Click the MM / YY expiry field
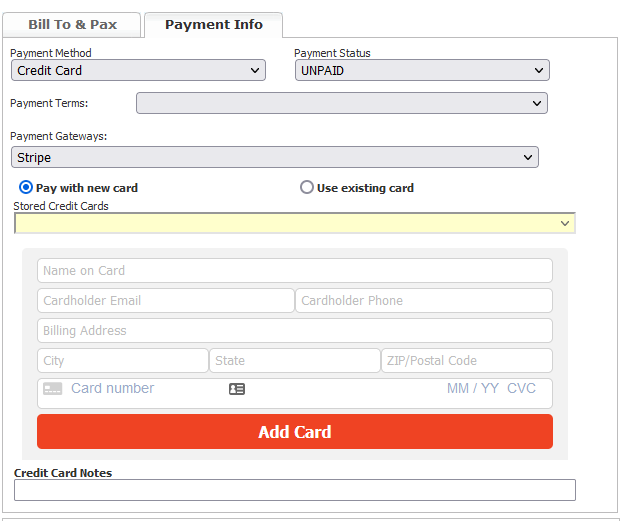636x521 pixels. pos(473,388)
